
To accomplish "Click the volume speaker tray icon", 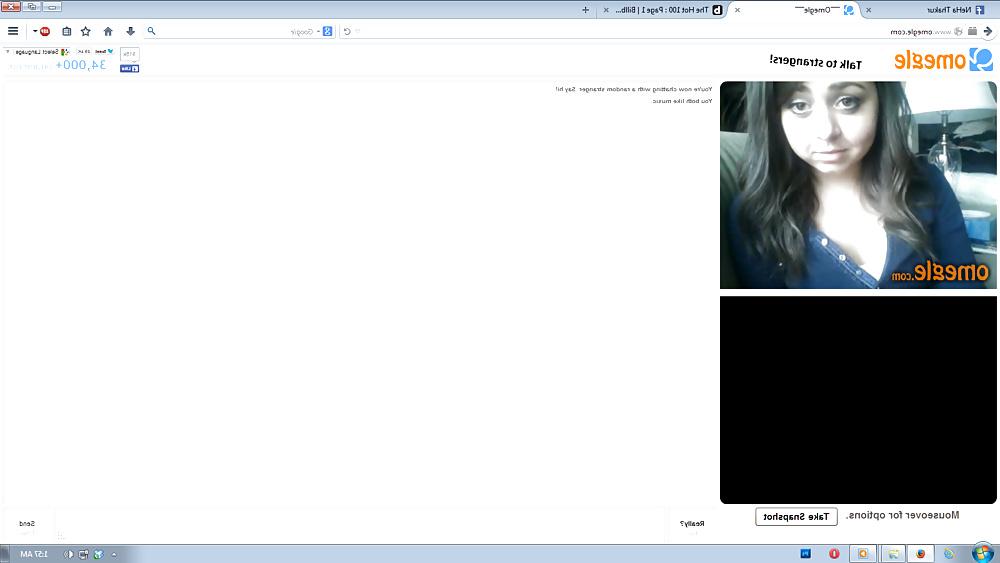I will click(68, 554).
